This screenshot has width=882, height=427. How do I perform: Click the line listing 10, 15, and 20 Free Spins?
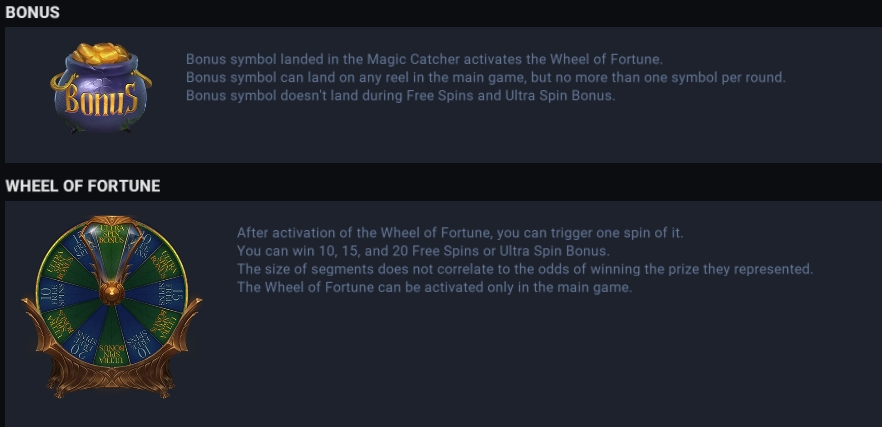pyautogui.click(x=423, y=251)
